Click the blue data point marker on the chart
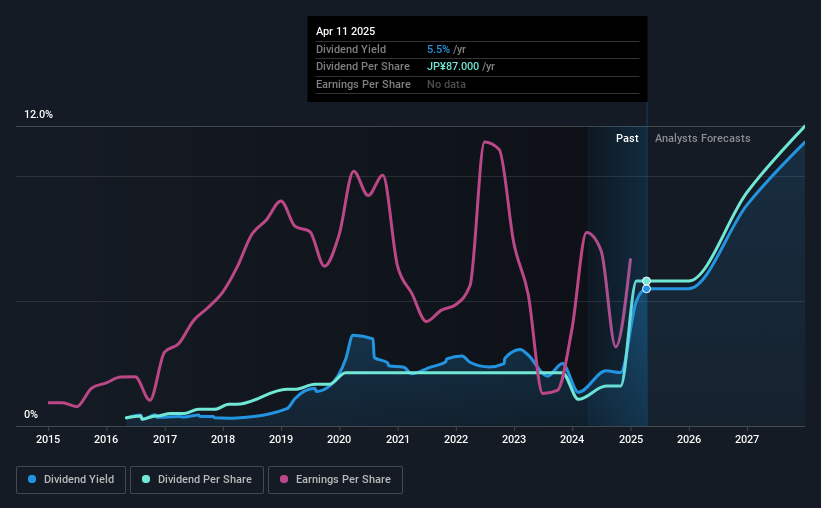821x508 pixels. 647,289
